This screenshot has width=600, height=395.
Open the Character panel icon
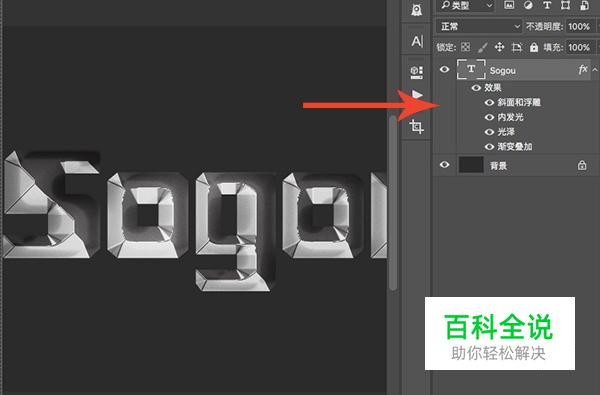click(x=417, y=41)
